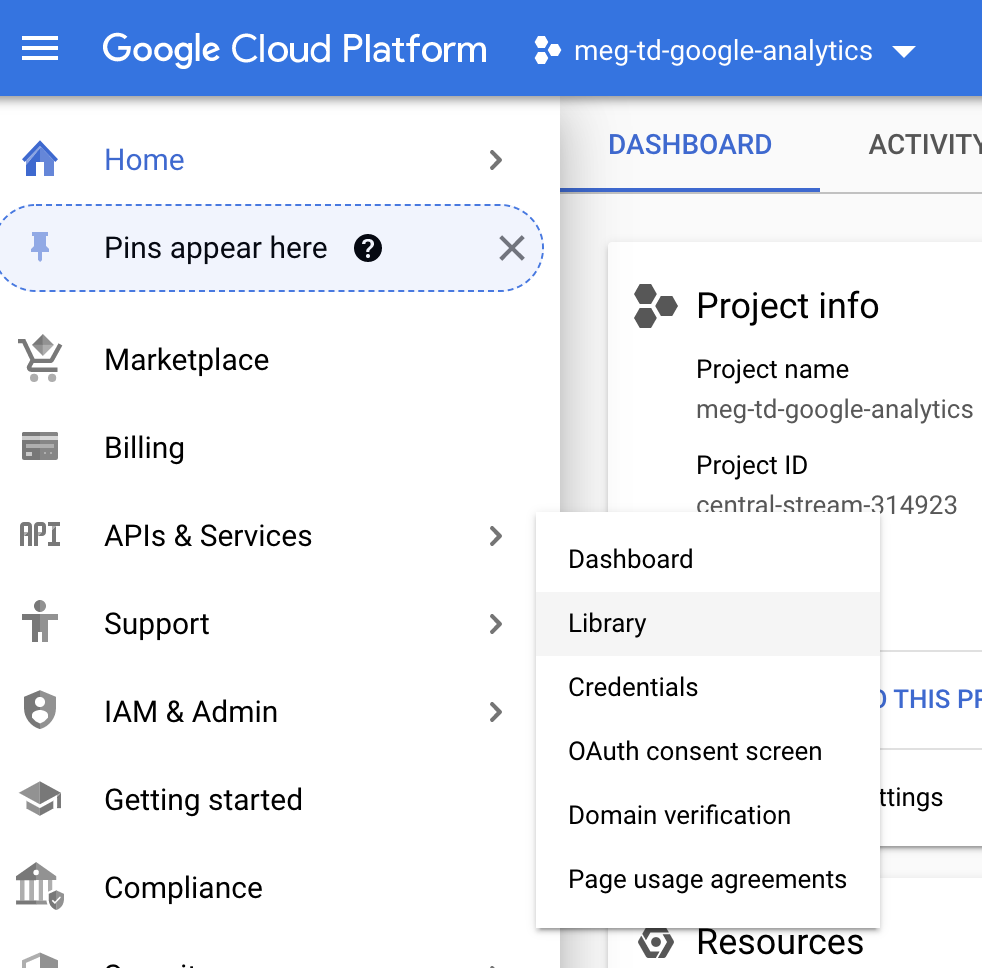This screenshot has width=982, height=968.
Task: Click the Billing credit card icon
Action: [x=40, y=448]
